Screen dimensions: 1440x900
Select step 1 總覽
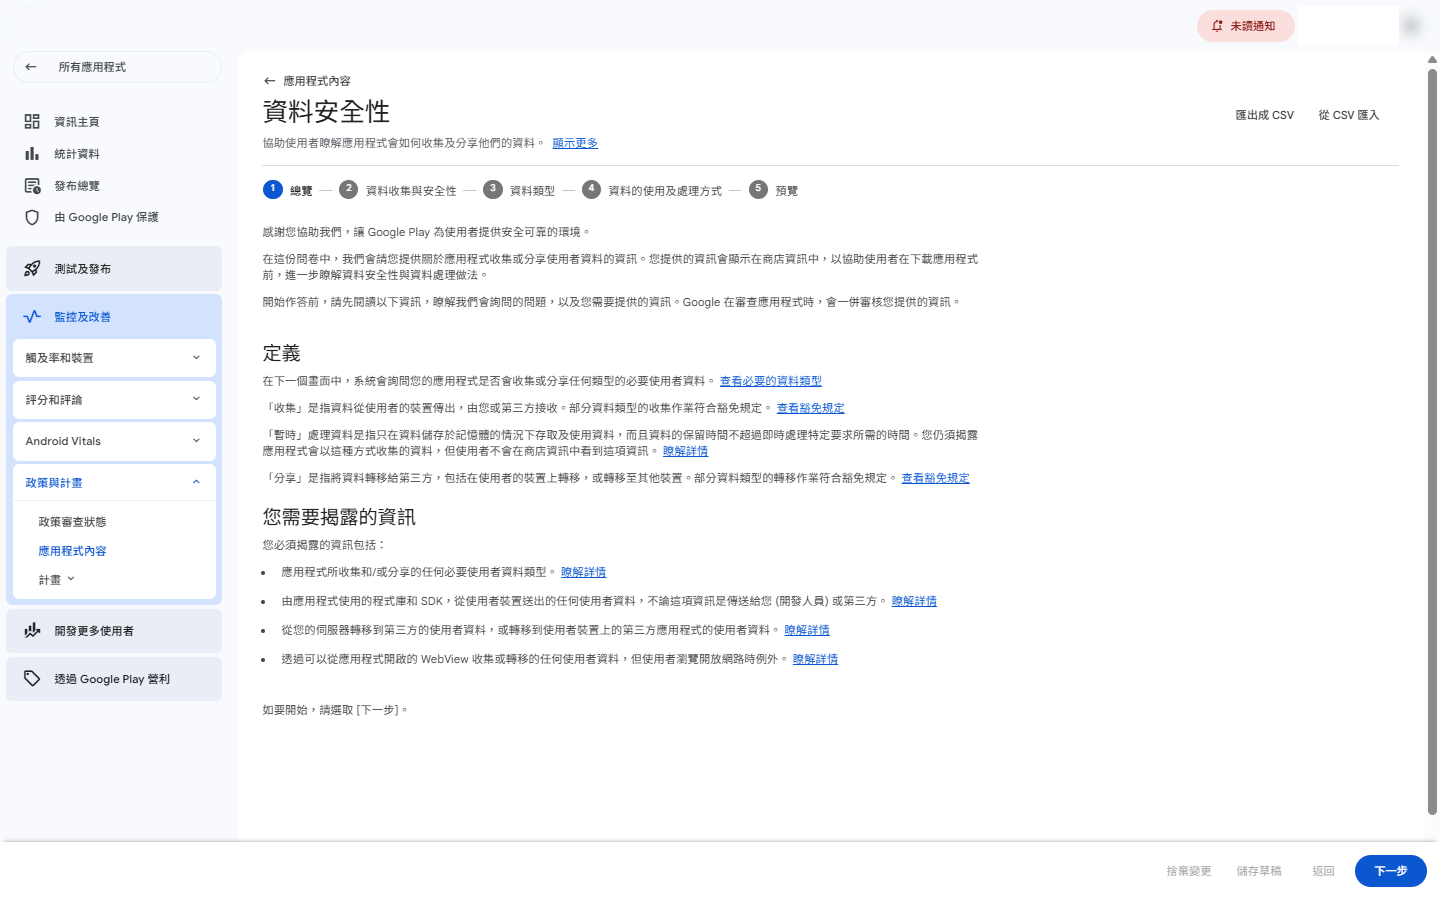[x=288, y=190]
